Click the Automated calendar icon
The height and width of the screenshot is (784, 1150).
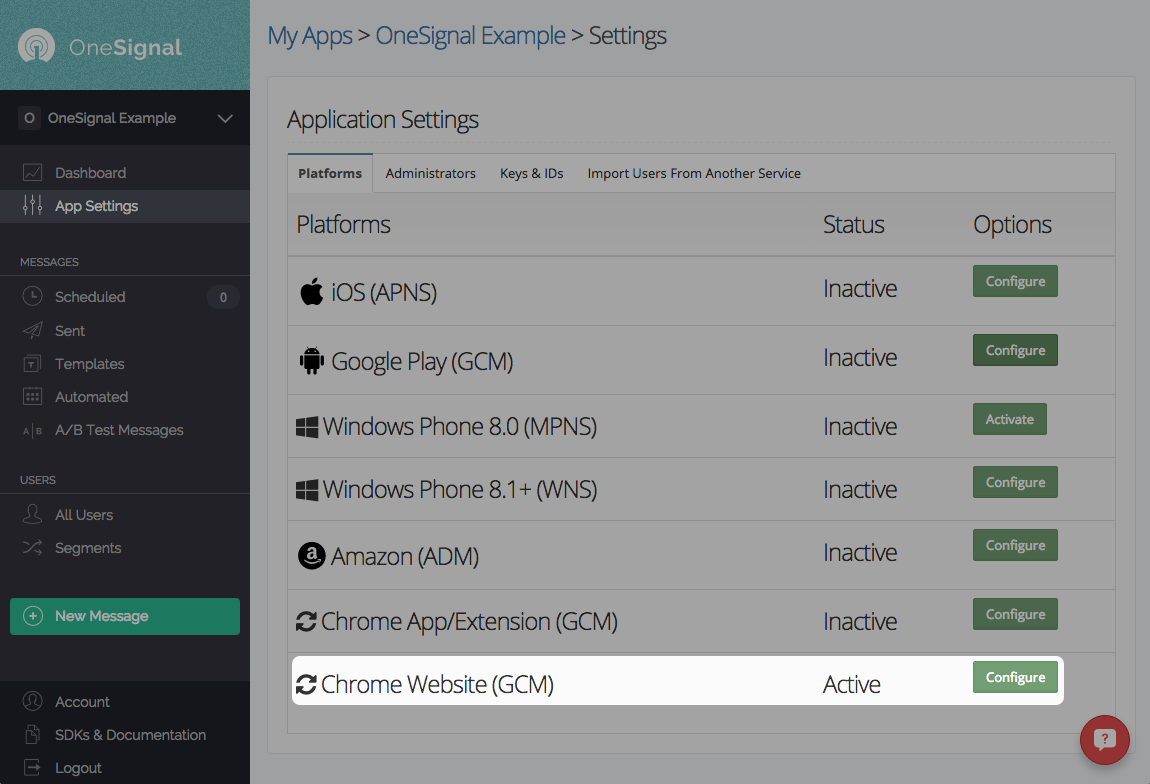[x=33, y=397]
